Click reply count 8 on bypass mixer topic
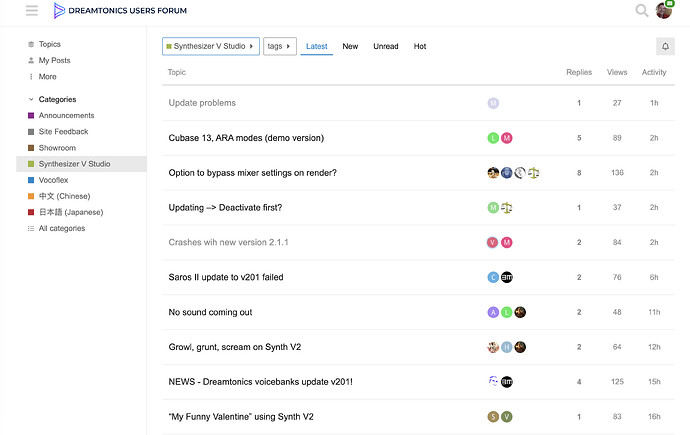Image resolution: width=690 pixels, height=435 pixels. 579,173
